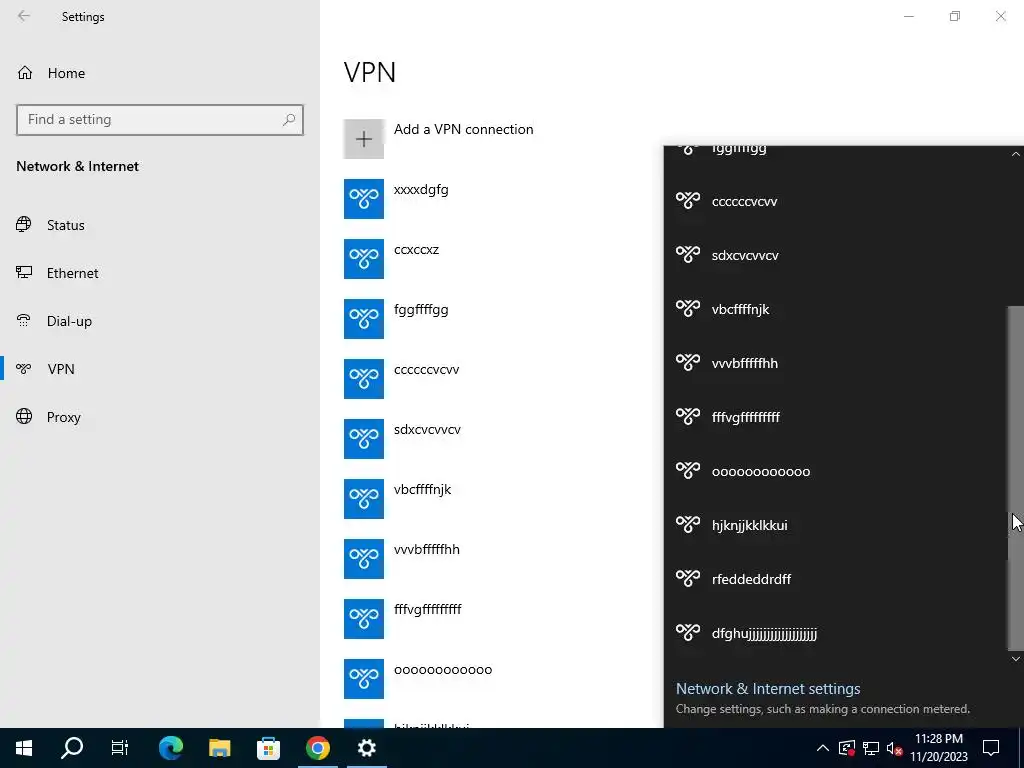
Task: Select the cccccvcvv VPN icon in Settings
Action: point(364,379)
